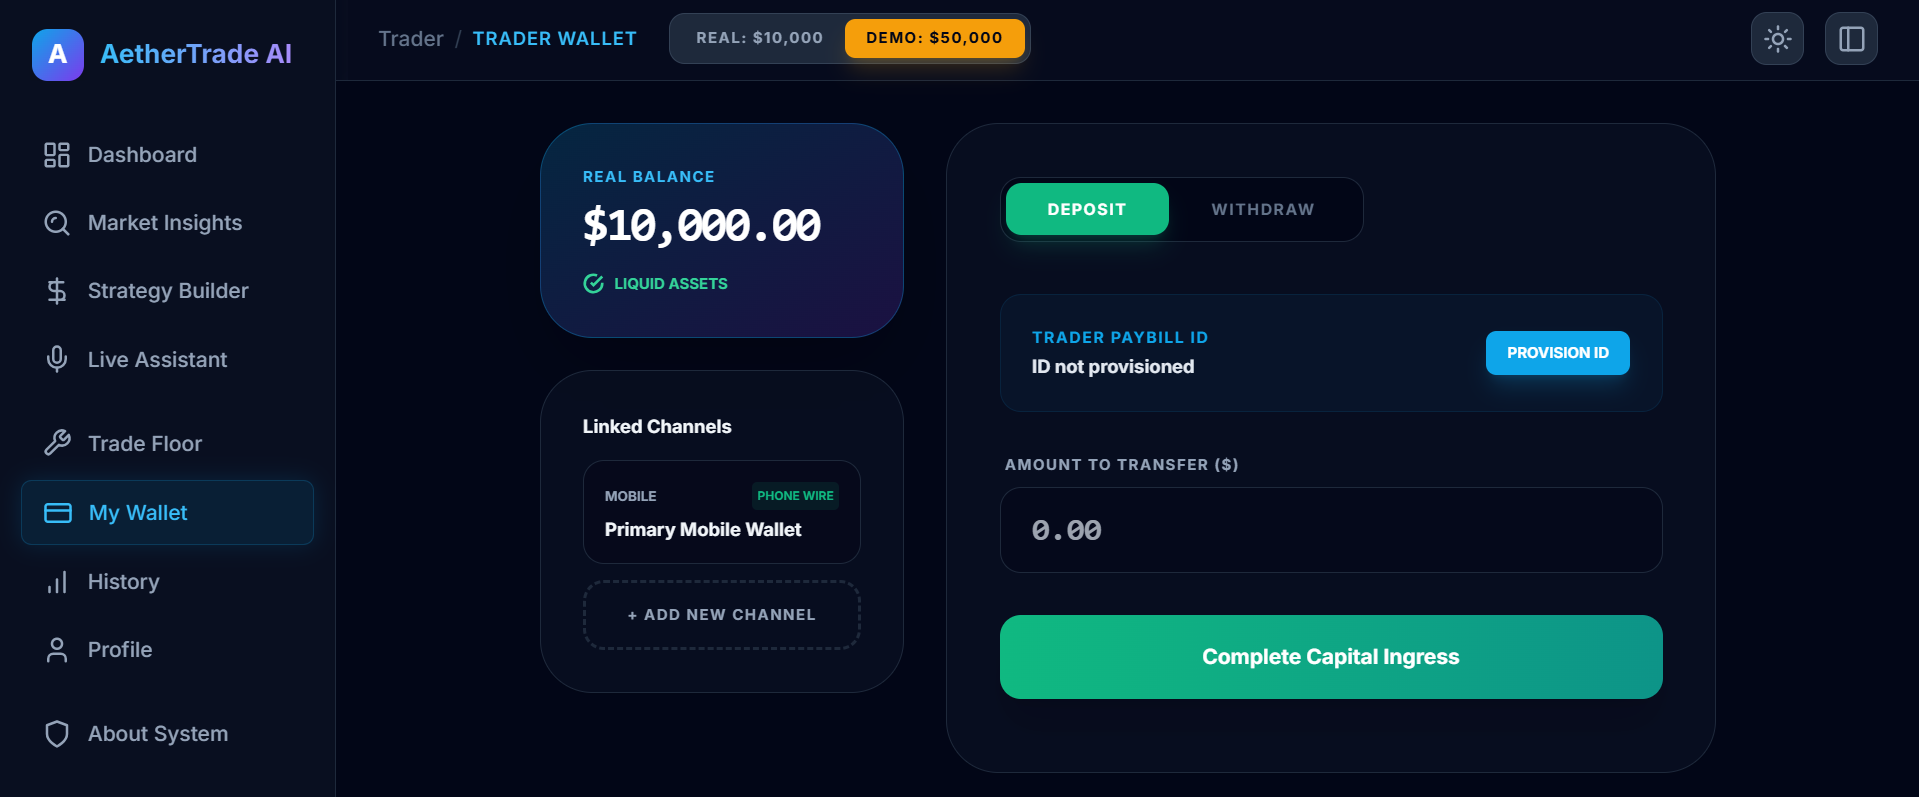This screenshot has width=1919, height=797.
Task: Select the Primary Mobile Wallet channel card
Action: [722, 512]
